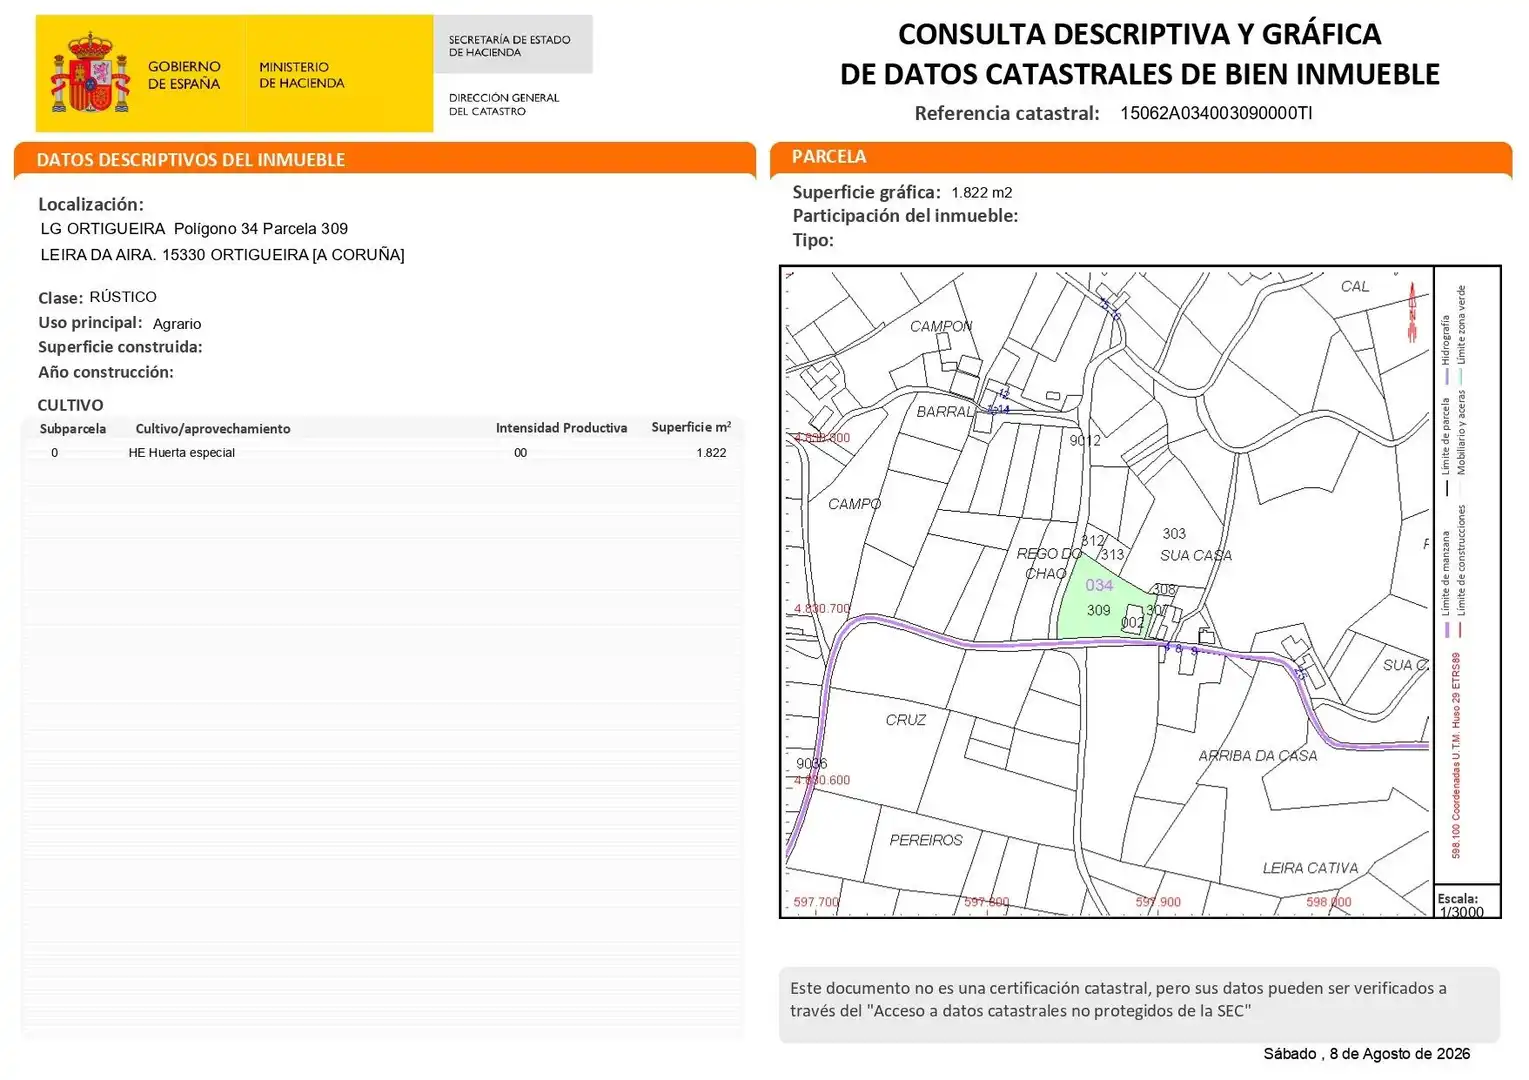Select cadastral reference 15062A034003090000TI
The image size is (1529, 1080).
[x=1216, y=113]
